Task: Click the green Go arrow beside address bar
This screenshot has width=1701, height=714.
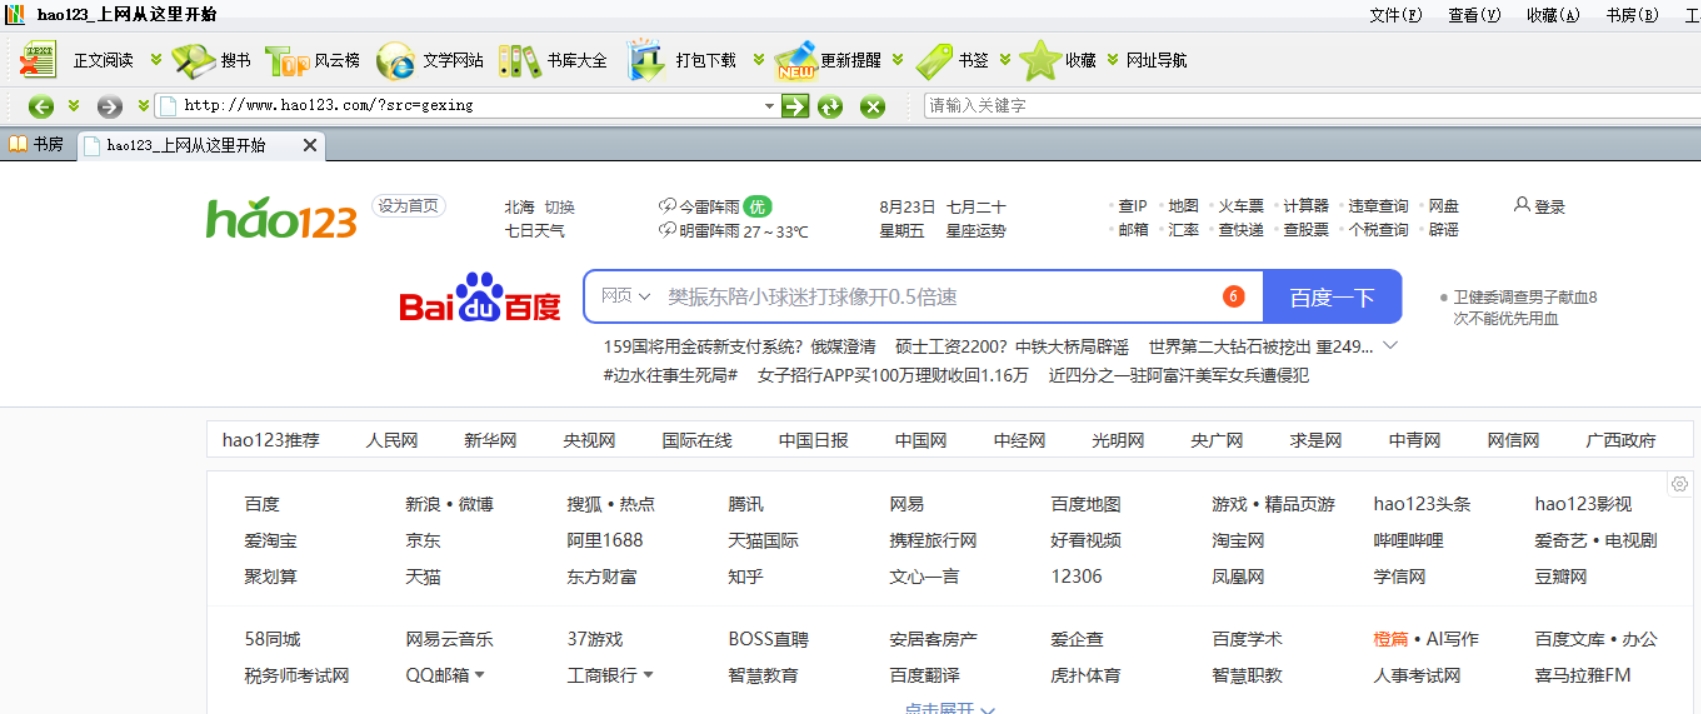Action: click(795, 106)
